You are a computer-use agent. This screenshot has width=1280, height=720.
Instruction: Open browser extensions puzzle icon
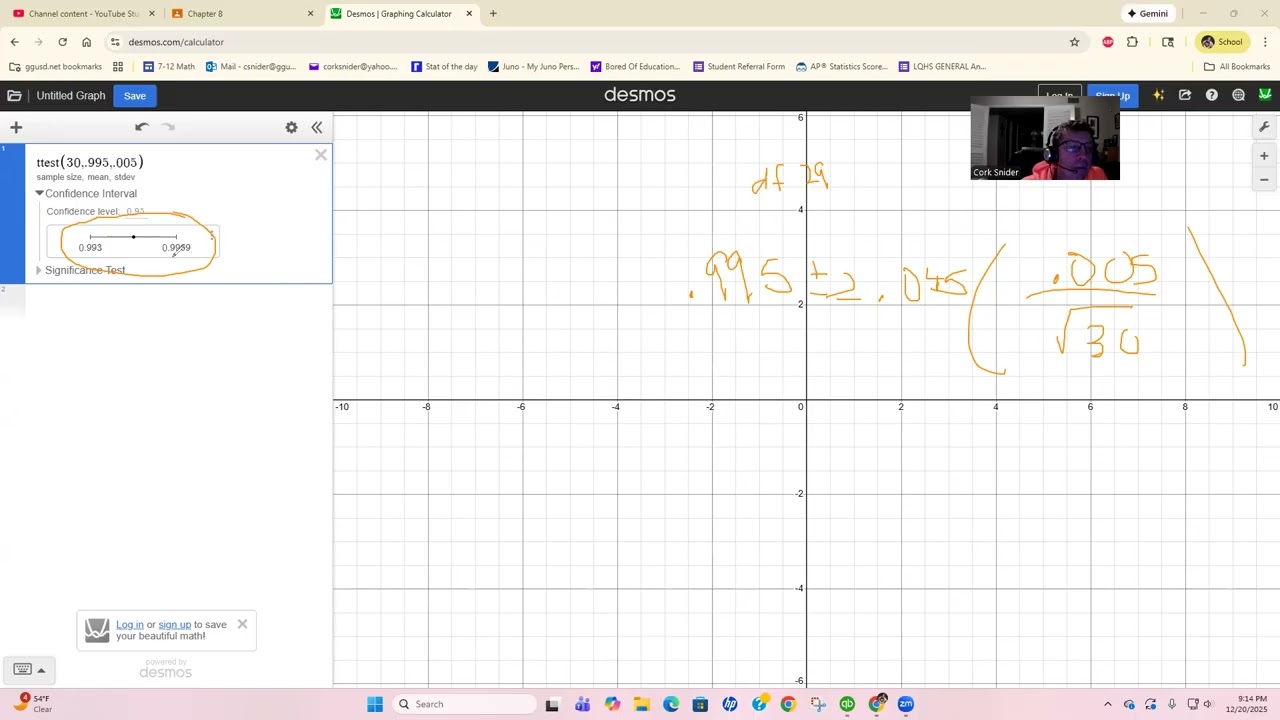click(1132, 42)
